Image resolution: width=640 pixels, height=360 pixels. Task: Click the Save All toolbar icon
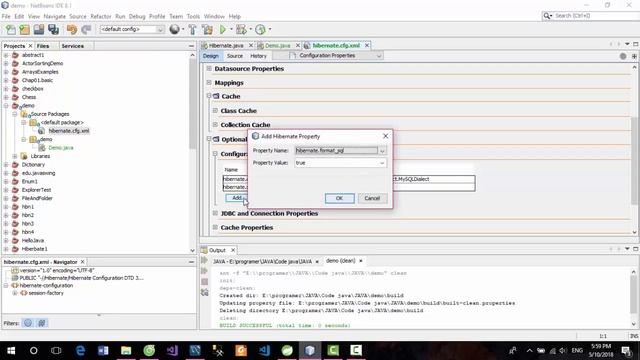click(53, 29)
